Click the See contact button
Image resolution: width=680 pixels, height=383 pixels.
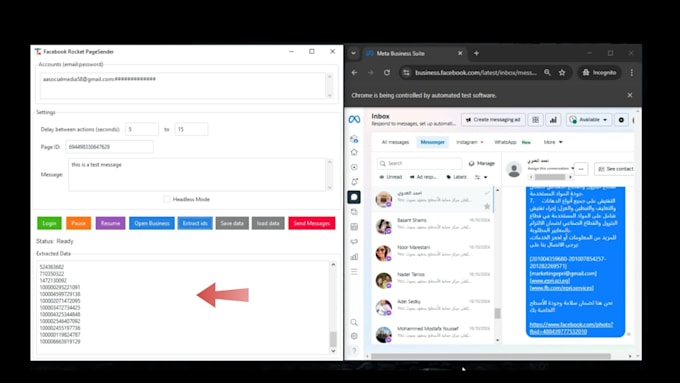tap(616, 169)
